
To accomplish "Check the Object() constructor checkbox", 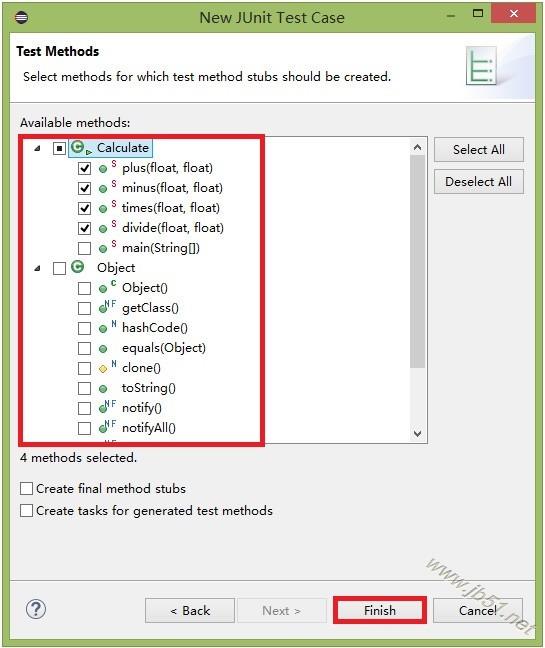I will [x=84, y=288].
